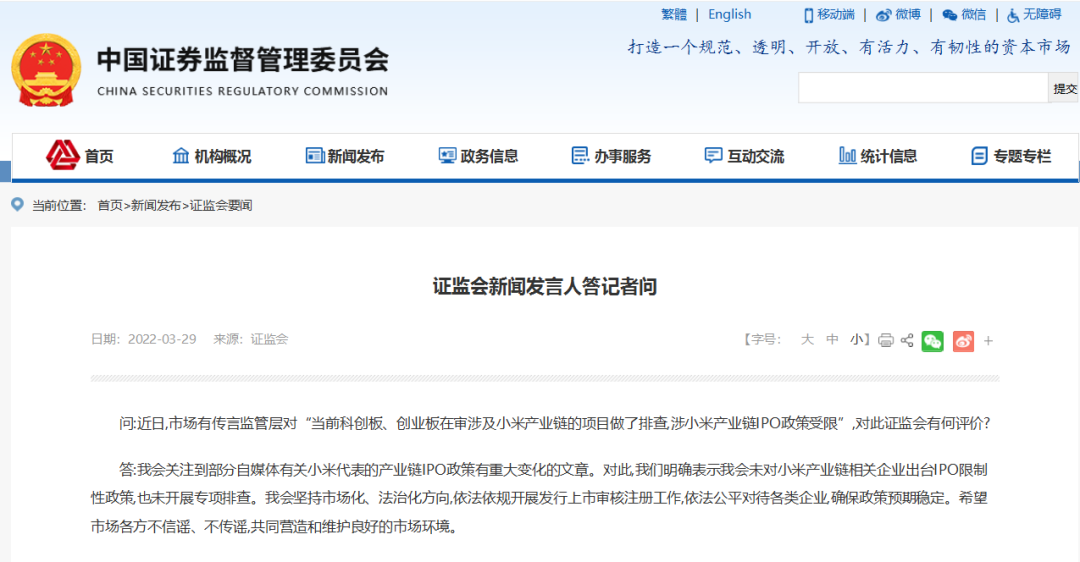
Task: Click the search input field
Action: click(923, 89)
